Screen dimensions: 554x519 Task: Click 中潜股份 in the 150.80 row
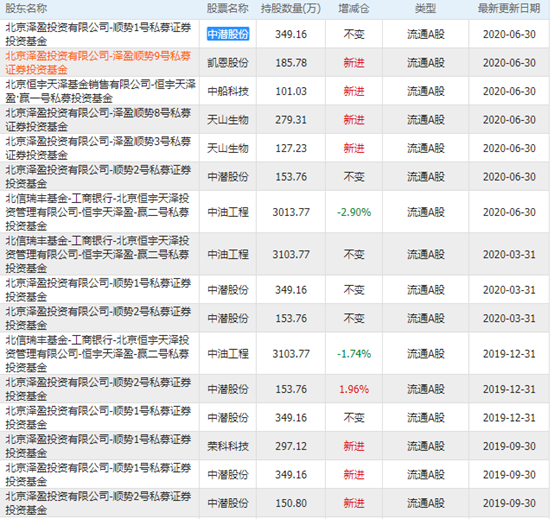228,503
